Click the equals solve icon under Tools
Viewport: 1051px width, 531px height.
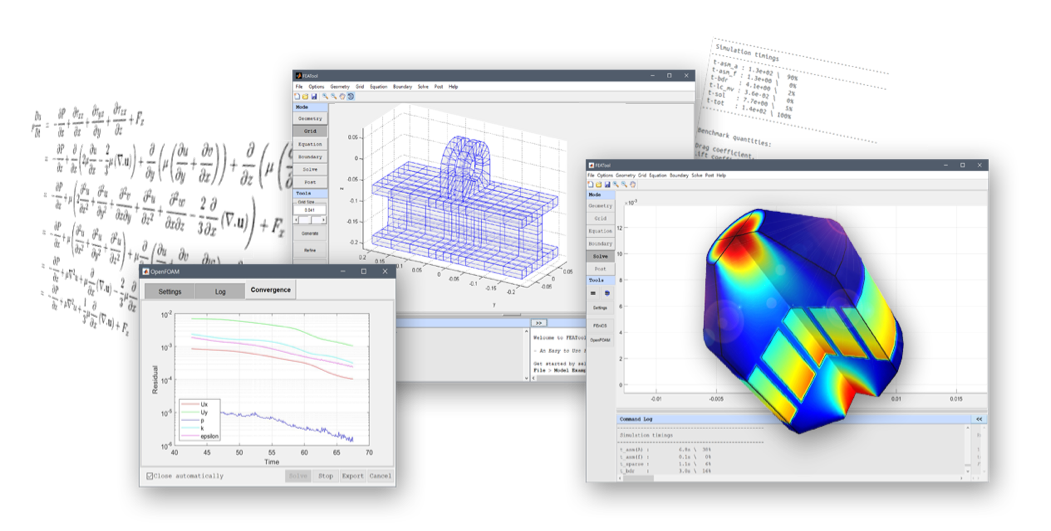click(593, 293)
